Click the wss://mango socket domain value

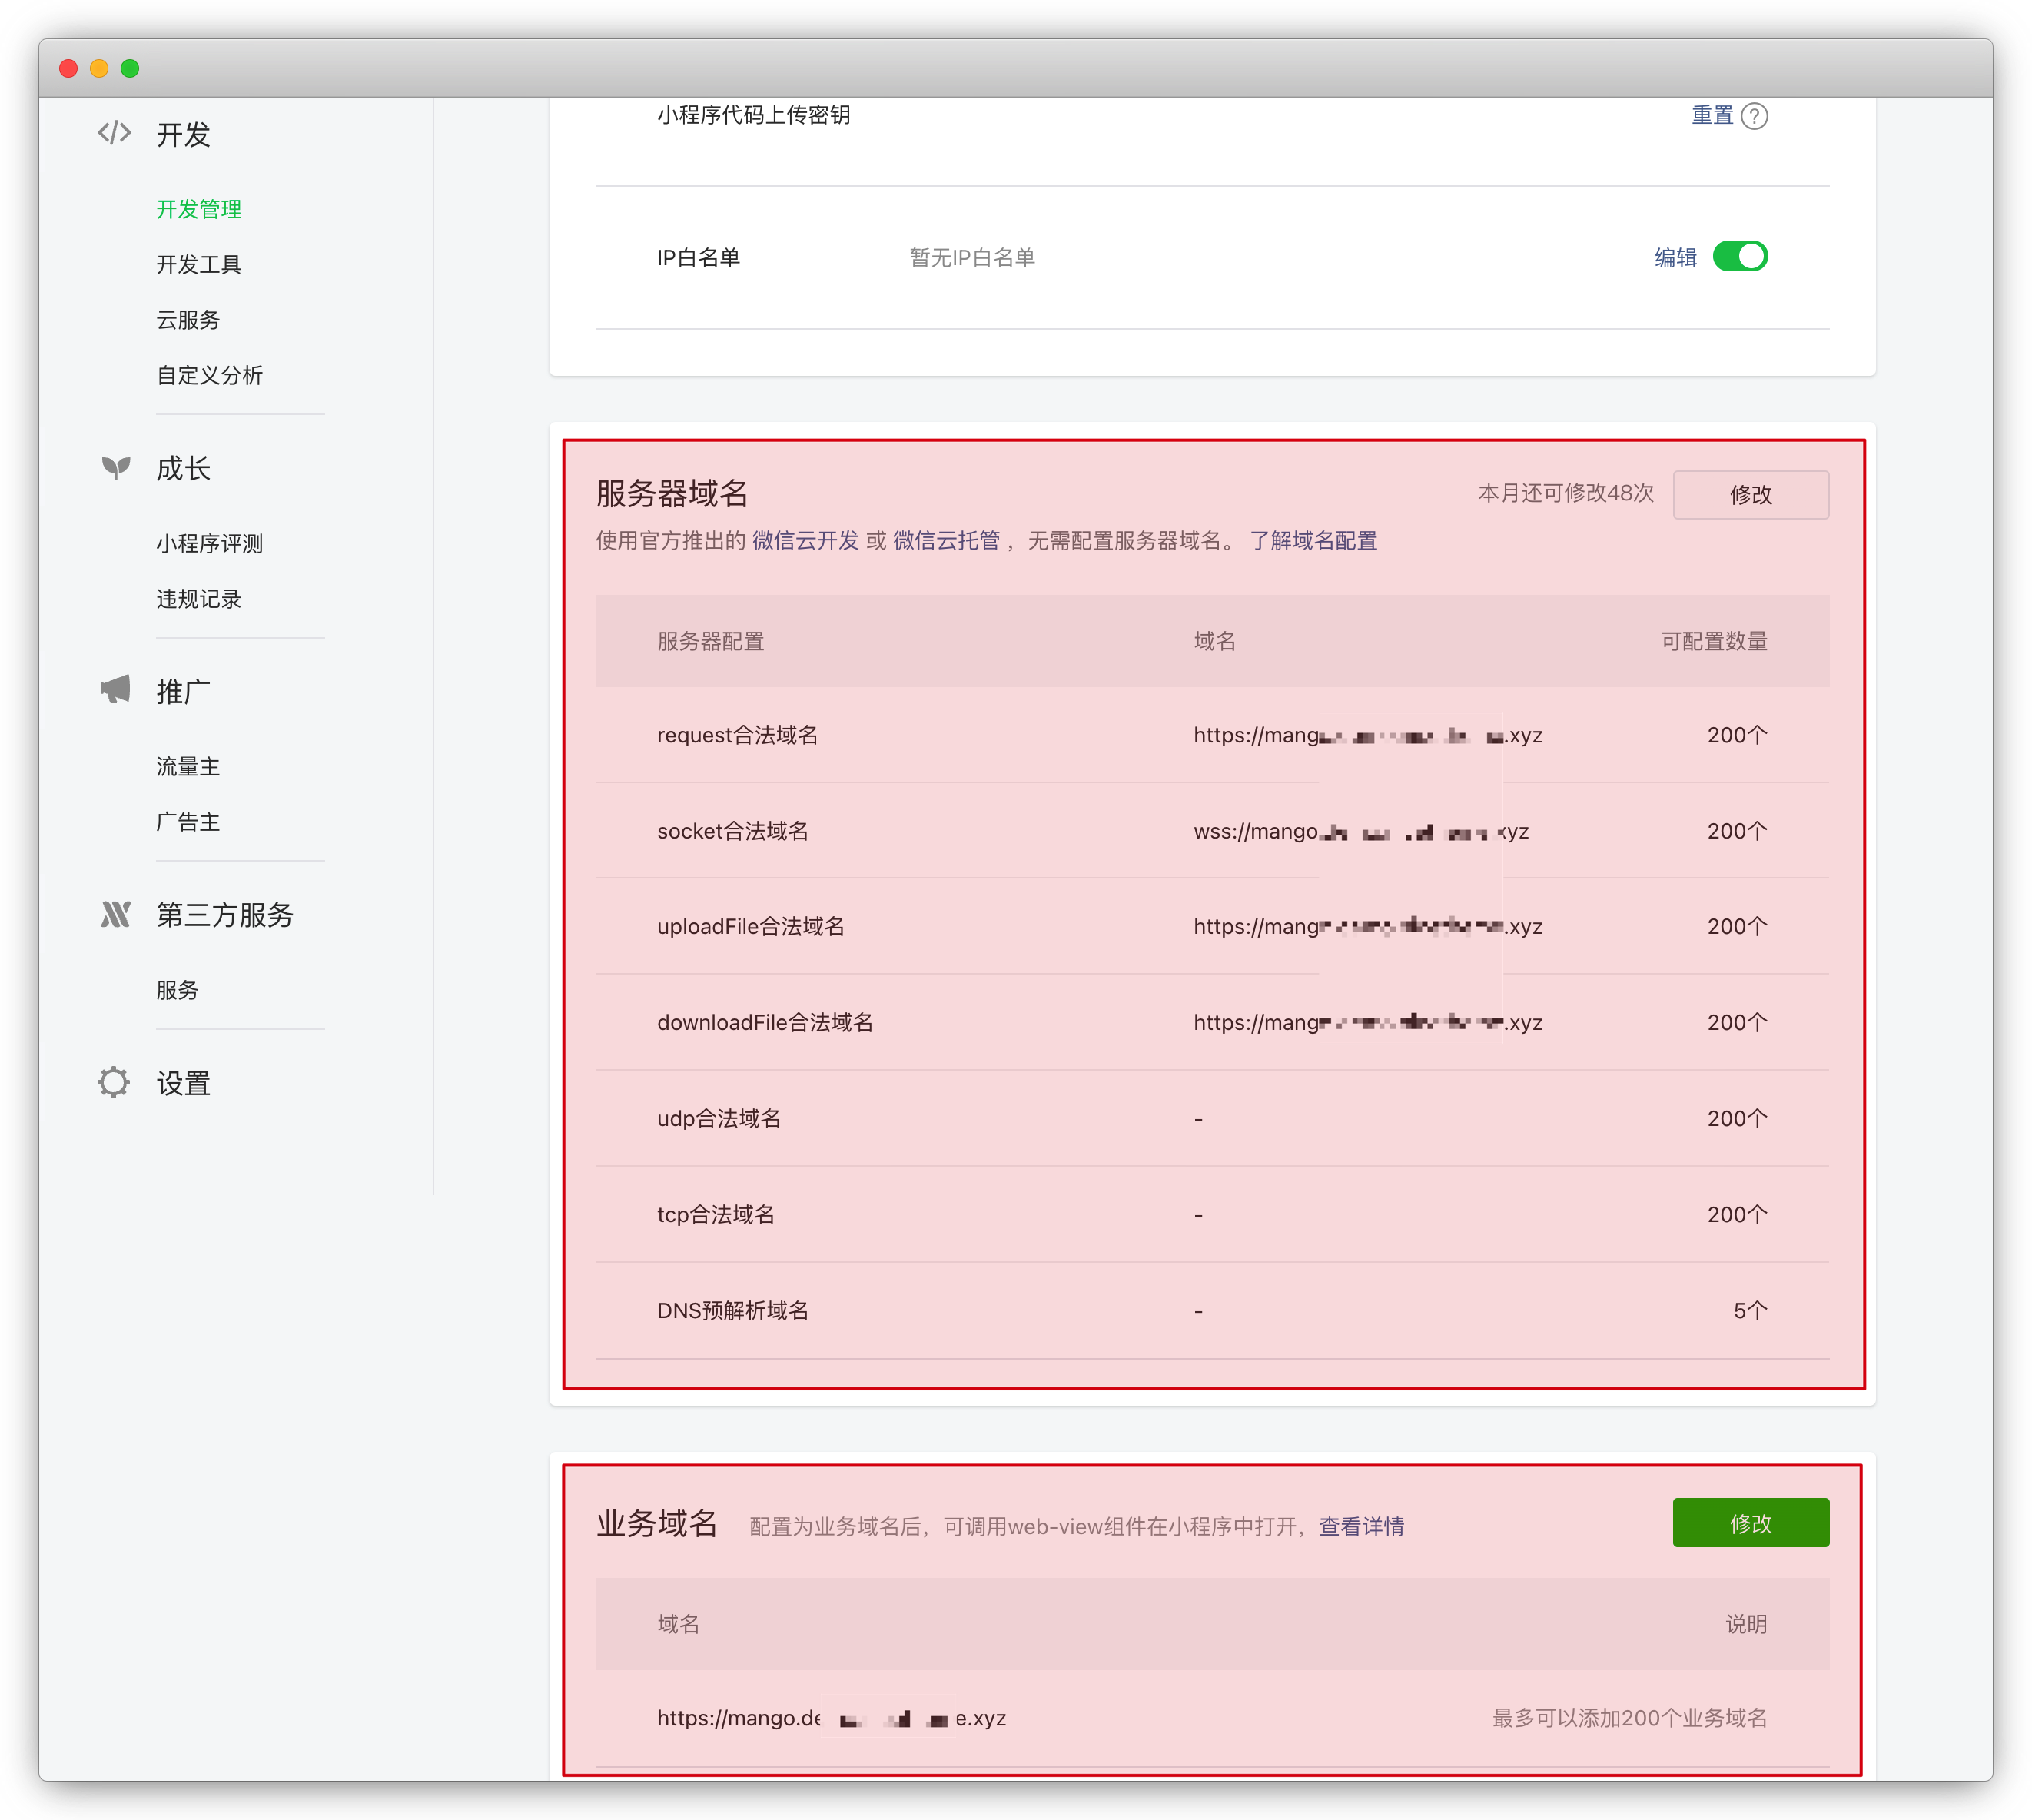(x=1361, y=831)
